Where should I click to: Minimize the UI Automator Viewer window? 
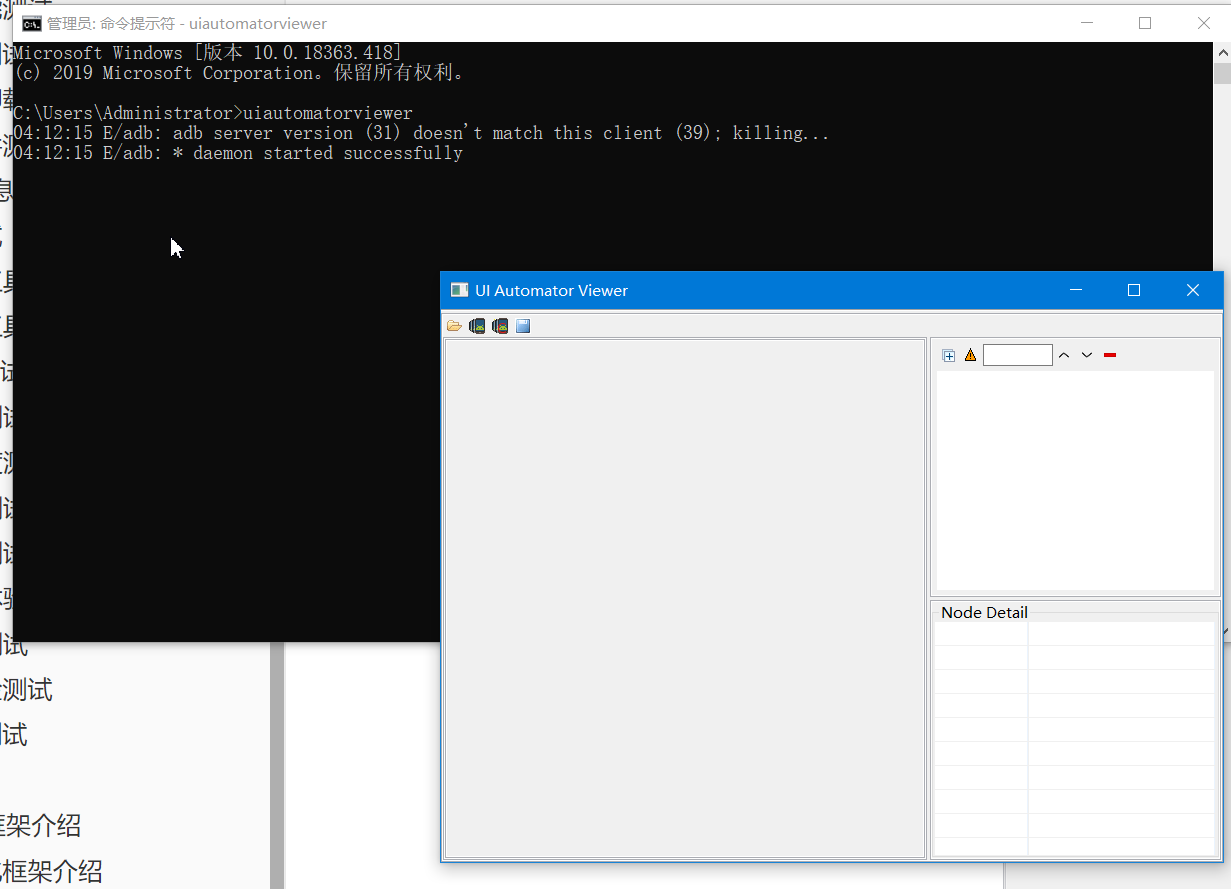click(x=1076, y=290)
